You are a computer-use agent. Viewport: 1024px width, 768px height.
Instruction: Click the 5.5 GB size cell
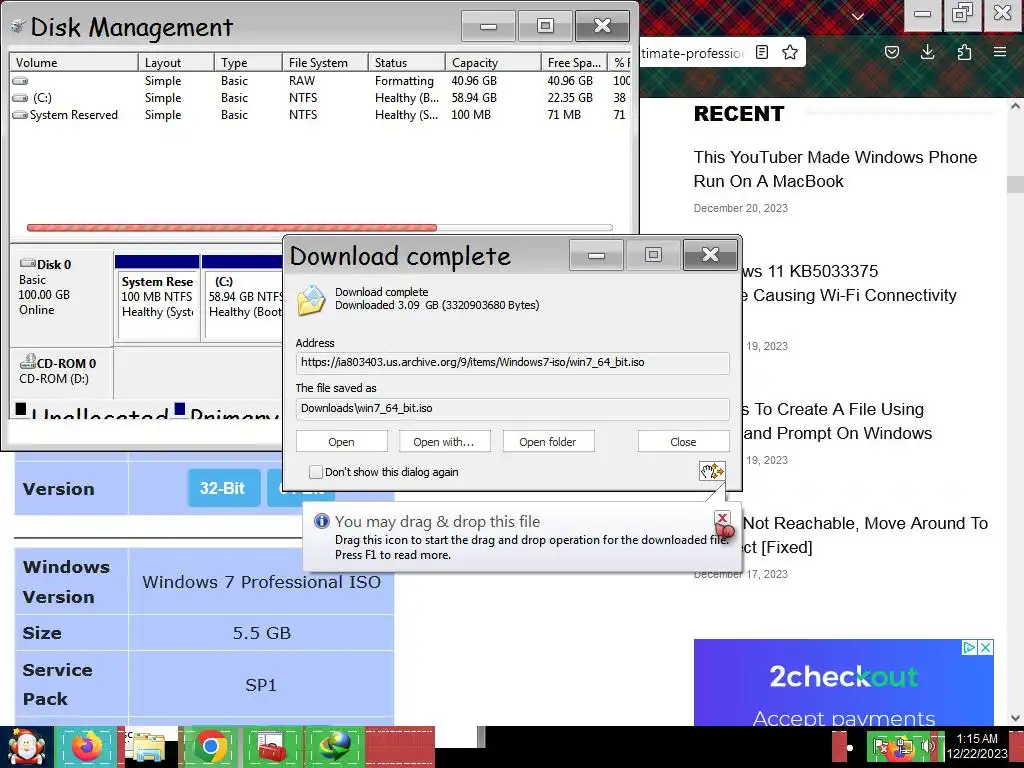click(261, 633)
